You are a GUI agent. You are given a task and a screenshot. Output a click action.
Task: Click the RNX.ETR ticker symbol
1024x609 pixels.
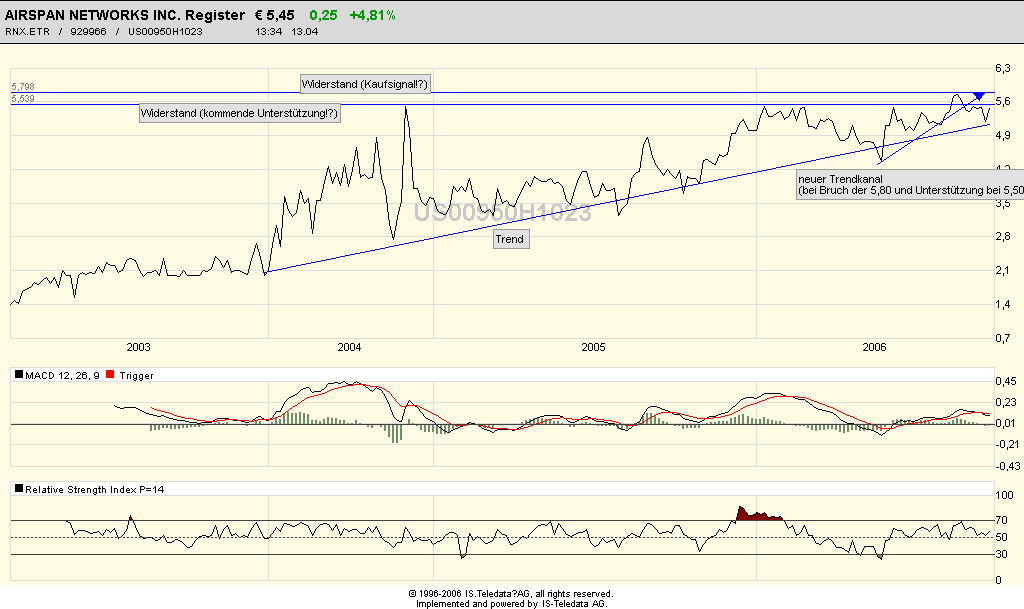coord(27,31)
